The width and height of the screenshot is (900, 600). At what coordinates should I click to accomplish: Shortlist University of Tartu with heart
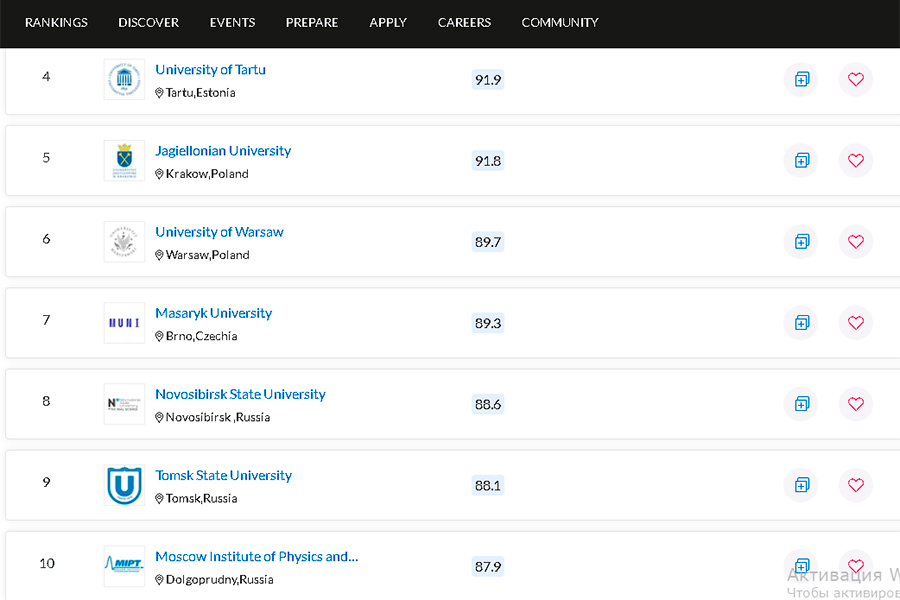[855, 79]
